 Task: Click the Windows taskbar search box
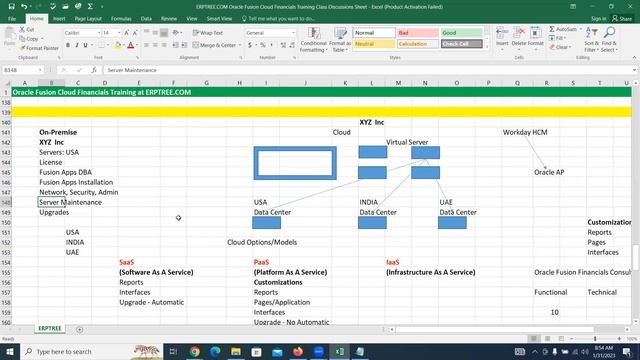click(x=92, y=351)
